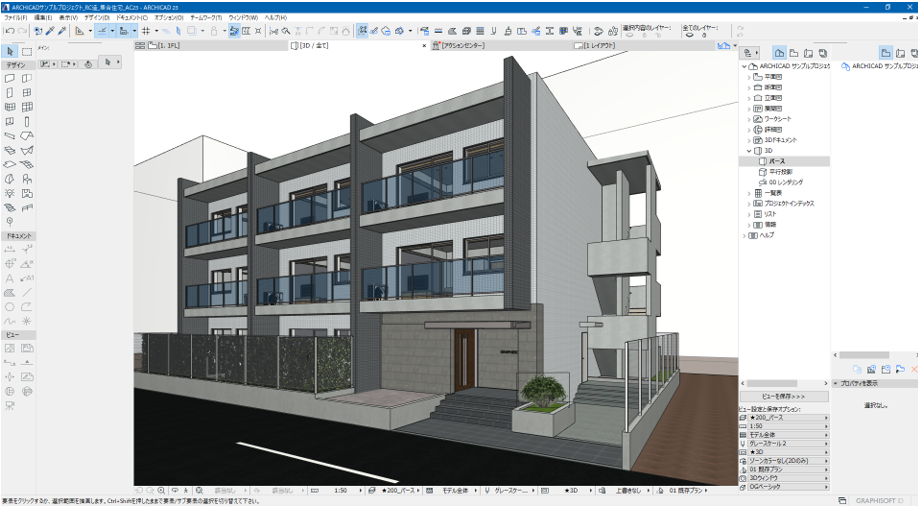
Task: Select the Arrow selection tool in toolbox
Action: coord(10,52)
